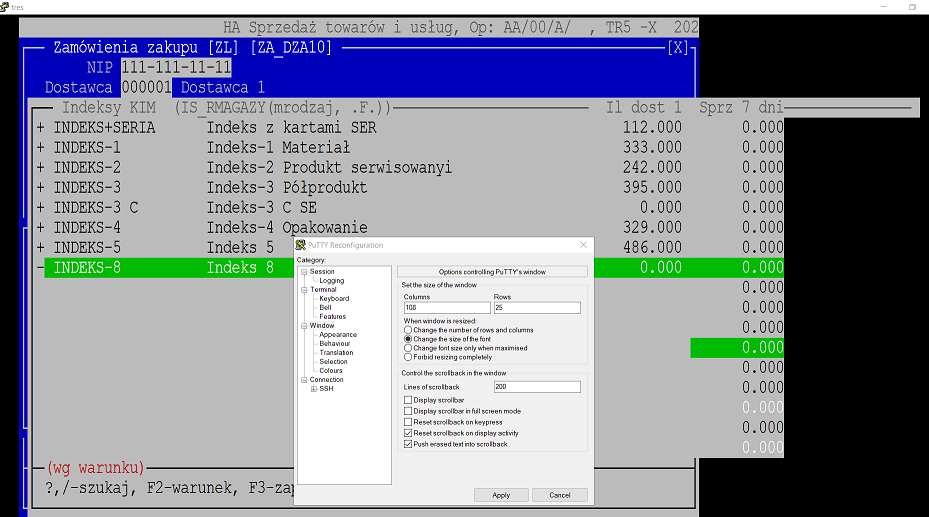The height and width of the screenshot is (517, 929).
Task: Click 'Indeks-3 Półprodukt' description
Action: pyautogui.click(x=287, y=188)
